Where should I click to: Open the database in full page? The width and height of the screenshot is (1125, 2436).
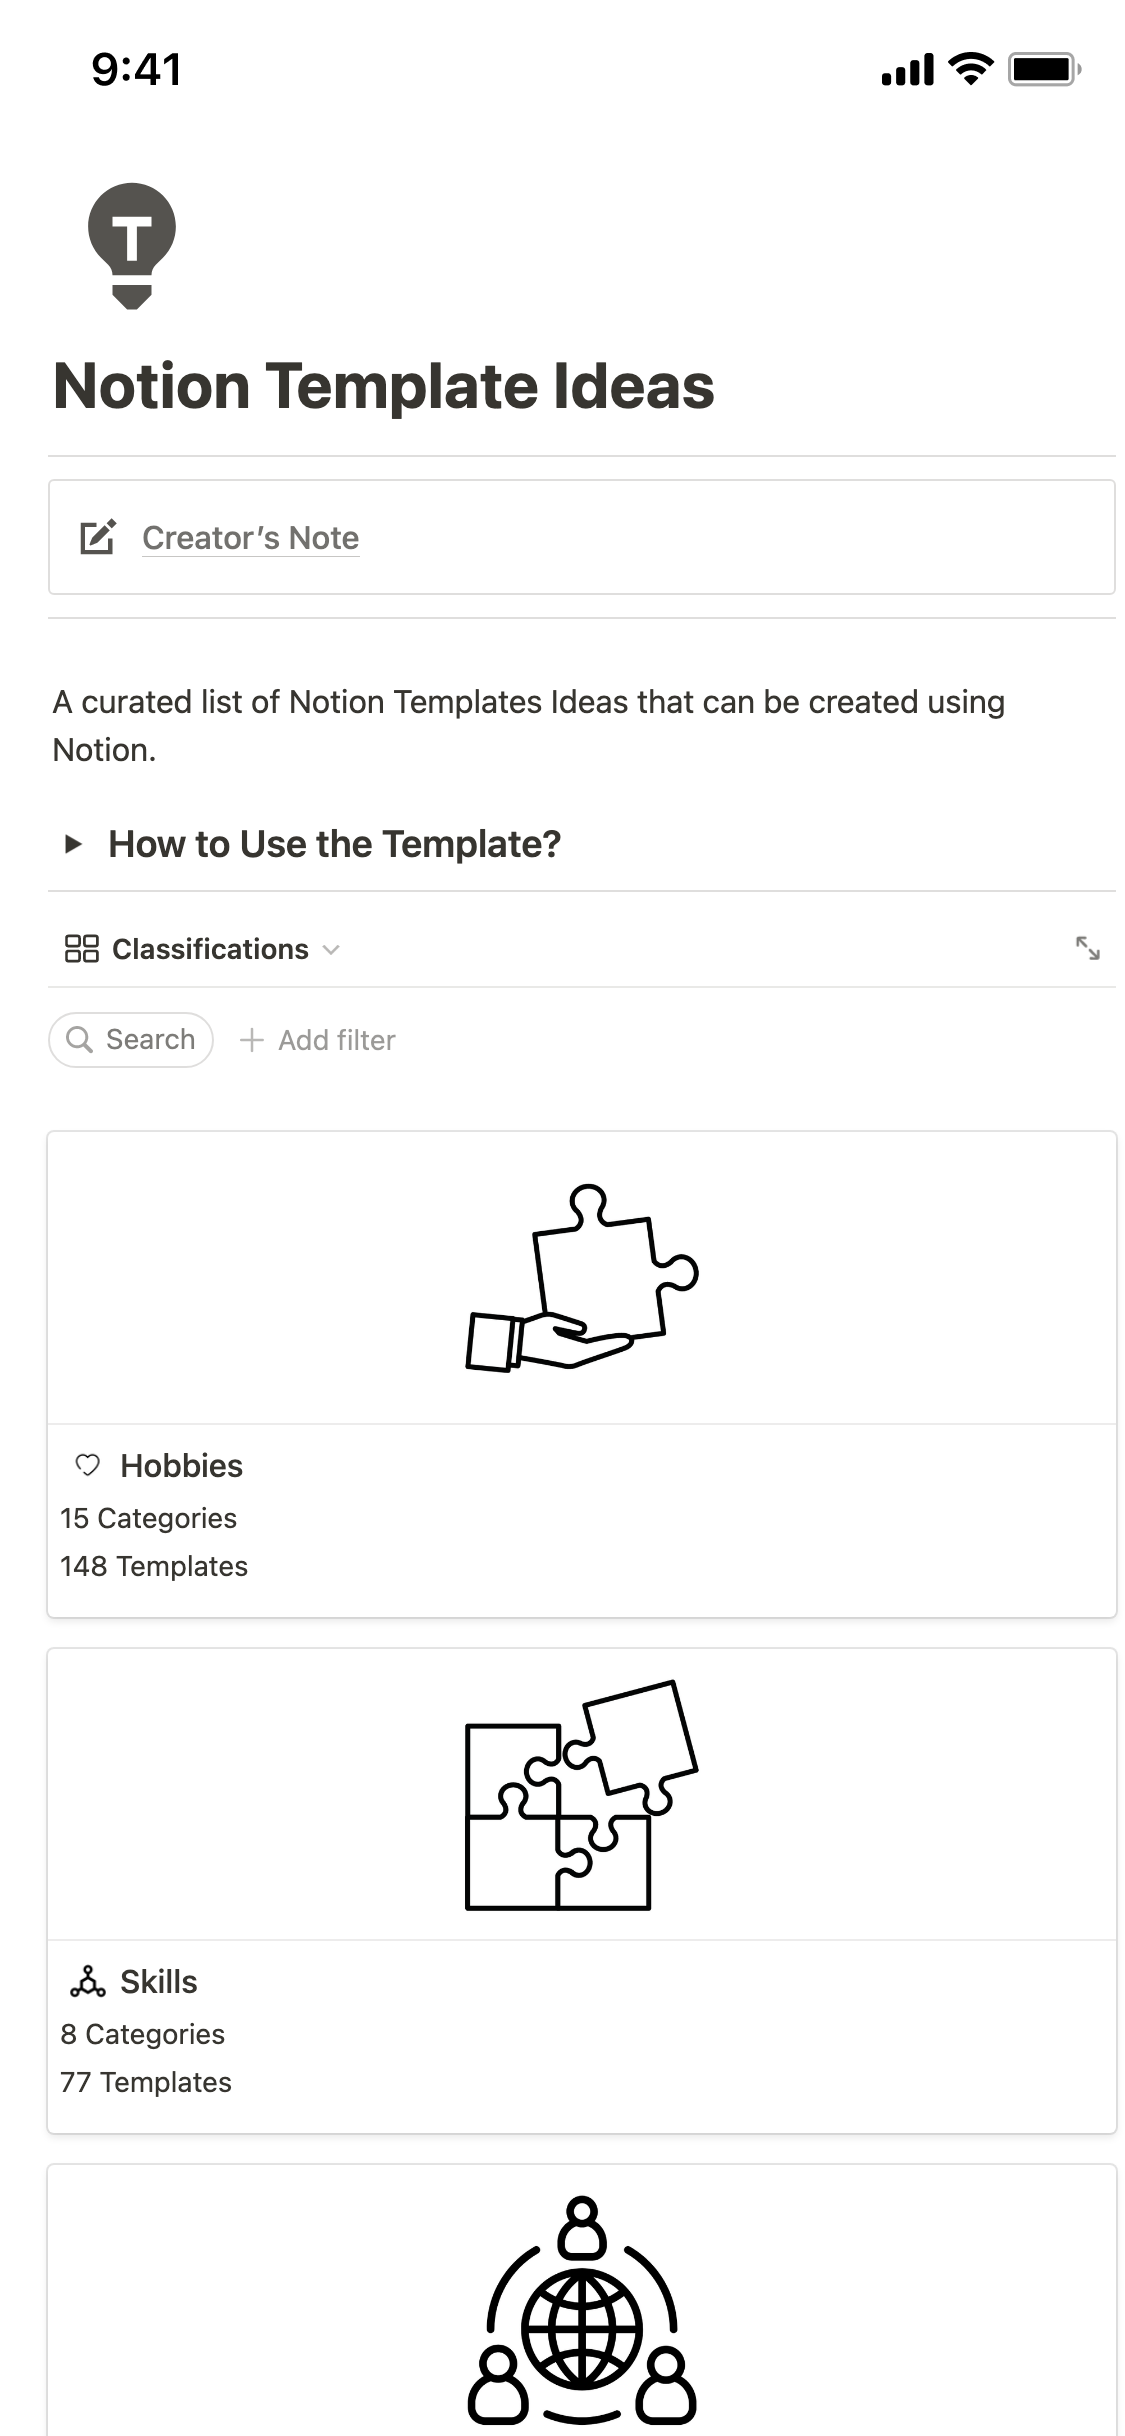[1087, 948]
